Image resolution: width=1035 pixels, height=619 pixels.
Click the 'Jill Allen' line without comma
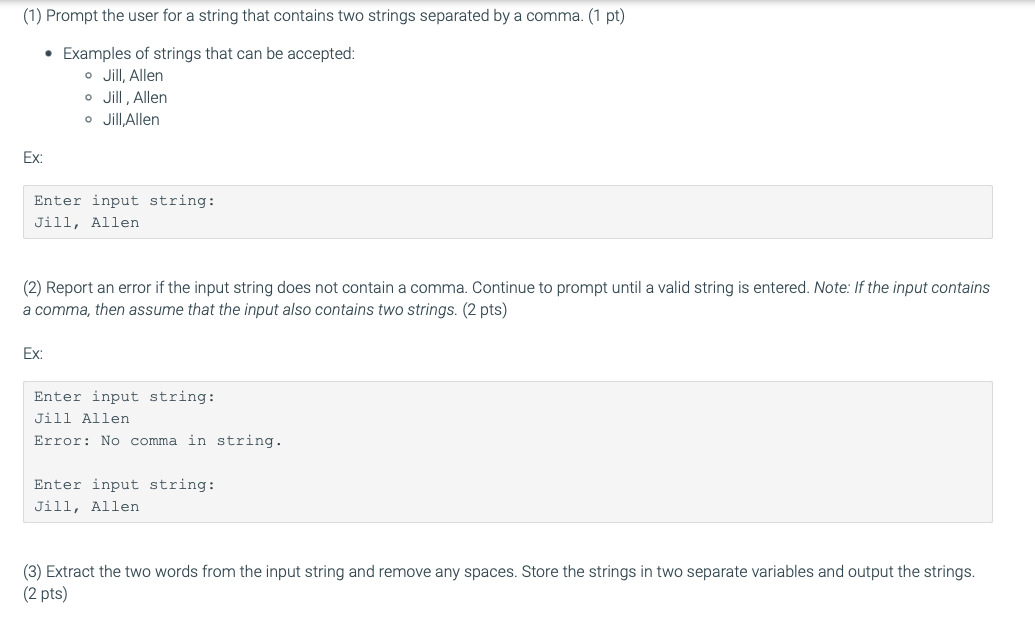82,419
